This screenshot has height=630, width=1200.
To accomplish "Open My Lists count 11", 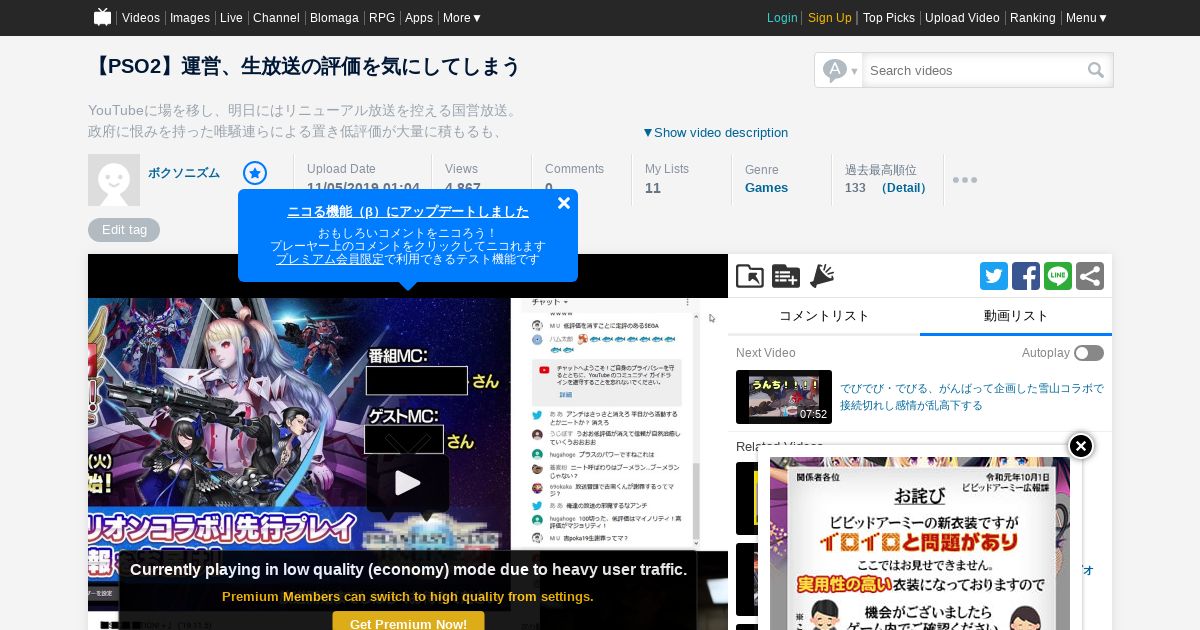I will coord(653,188).
